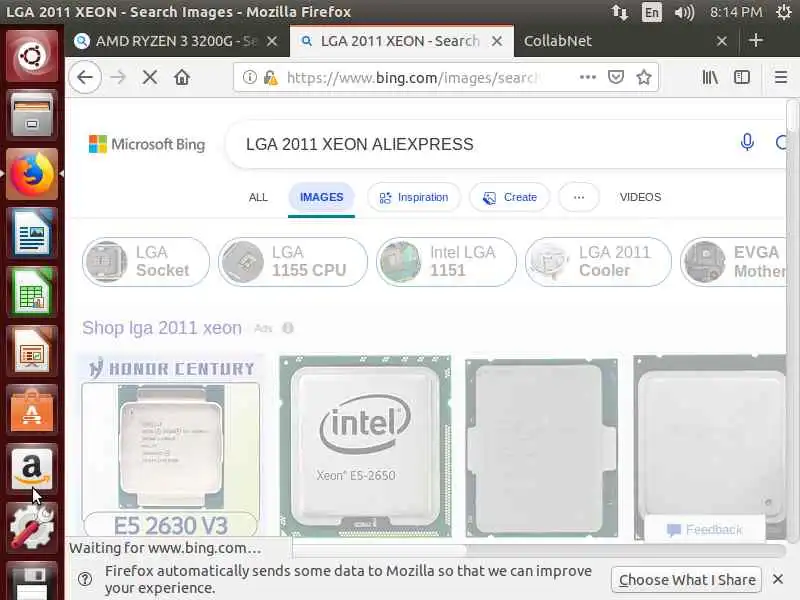This screenshot has width=800, height=600.
Task: Click the ads info icon beside Ads
Action: click(288, 328)
